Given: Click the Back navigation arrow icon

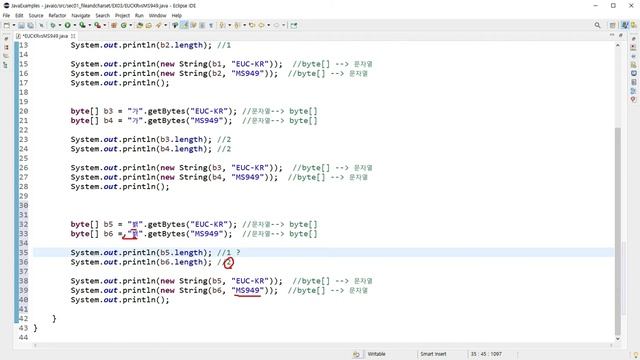Looking at the screenshot, I should pyautogui.click(x=261, y=25).
